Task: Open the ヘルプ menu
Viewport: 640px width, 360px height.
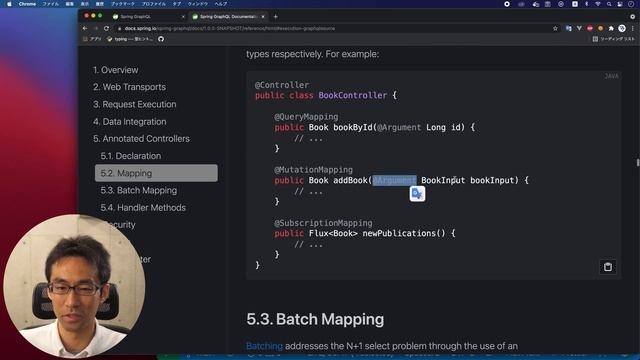Action: [221, 4]
